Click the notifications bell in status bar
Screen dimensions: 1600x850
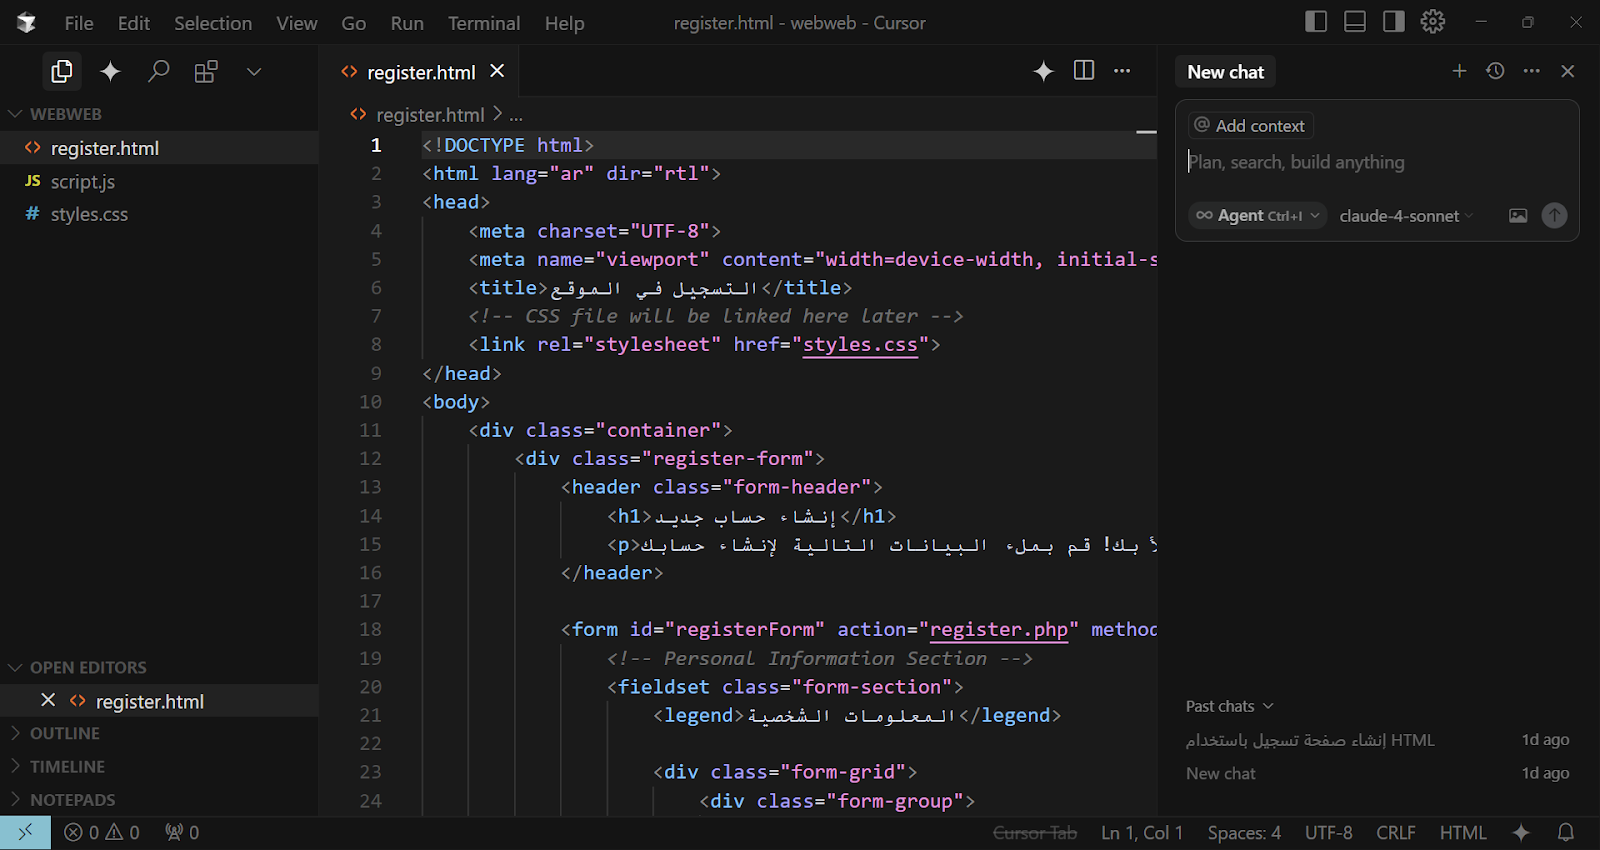pos(1566,832)
